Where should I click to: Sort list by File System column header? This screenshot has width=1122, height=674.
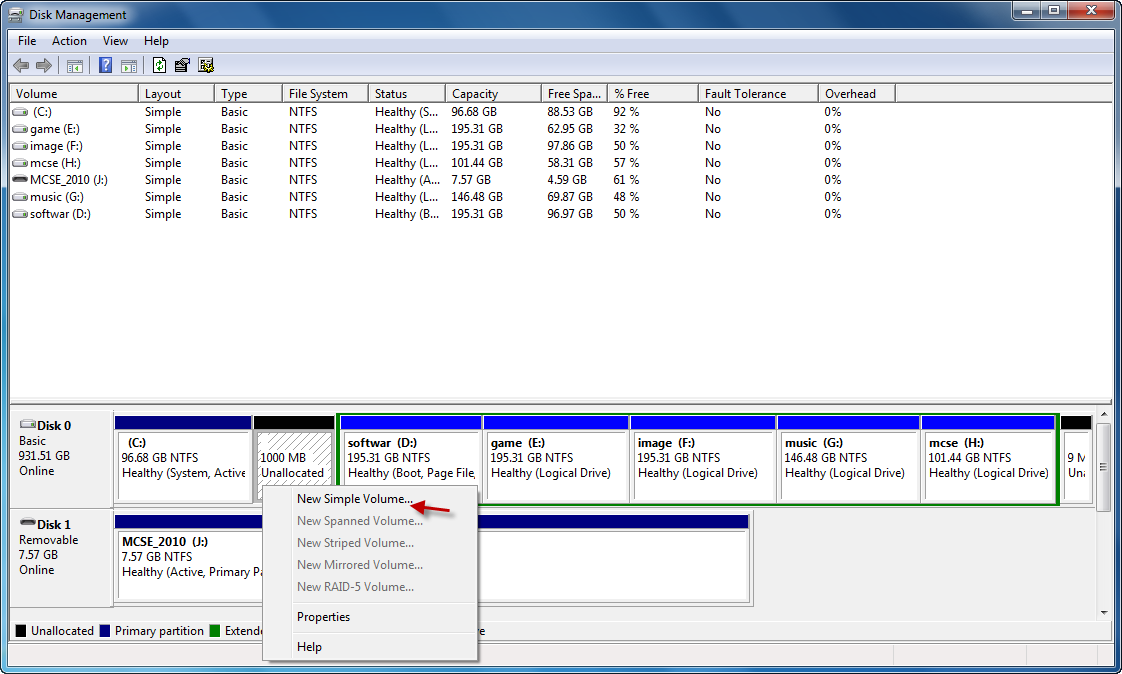coord(318,94)
